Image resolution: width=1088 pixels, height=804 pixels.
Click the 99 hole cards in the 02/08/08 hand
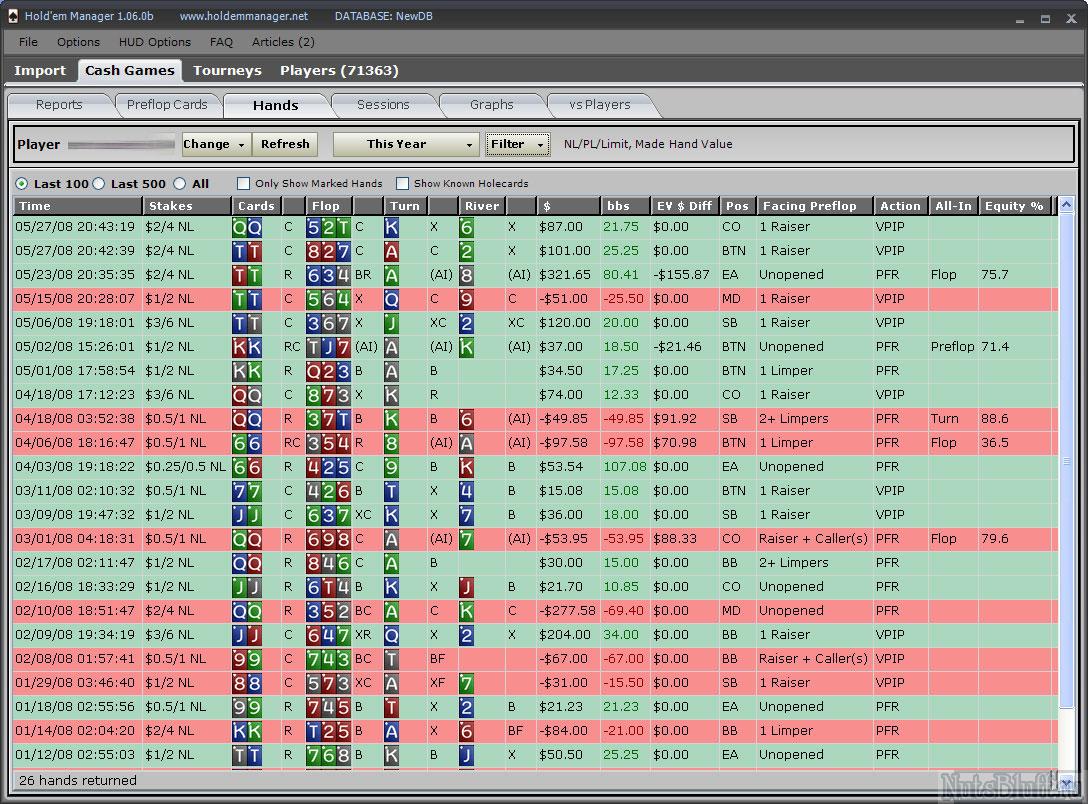[x=247, y=659]
